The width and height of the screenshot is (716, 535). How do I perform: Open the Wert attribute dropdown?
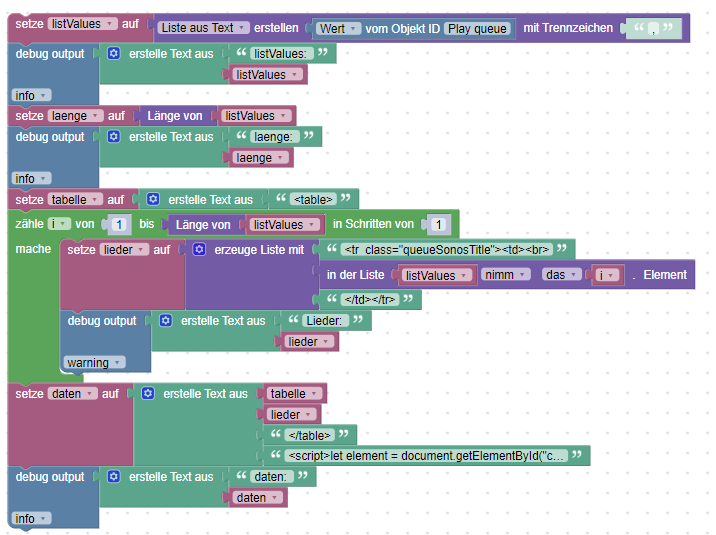[338, 28]
